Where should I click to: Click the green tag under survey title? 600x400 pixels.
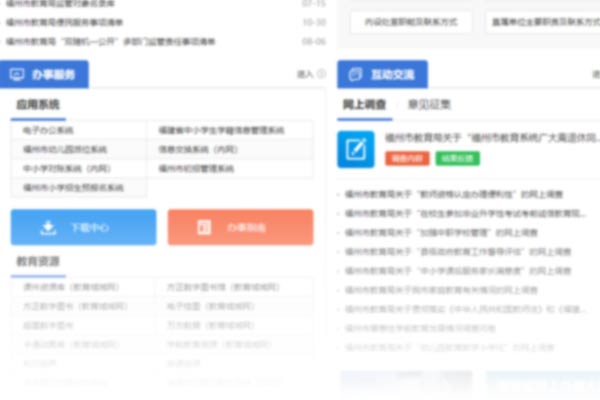click(x=457, y=158)
